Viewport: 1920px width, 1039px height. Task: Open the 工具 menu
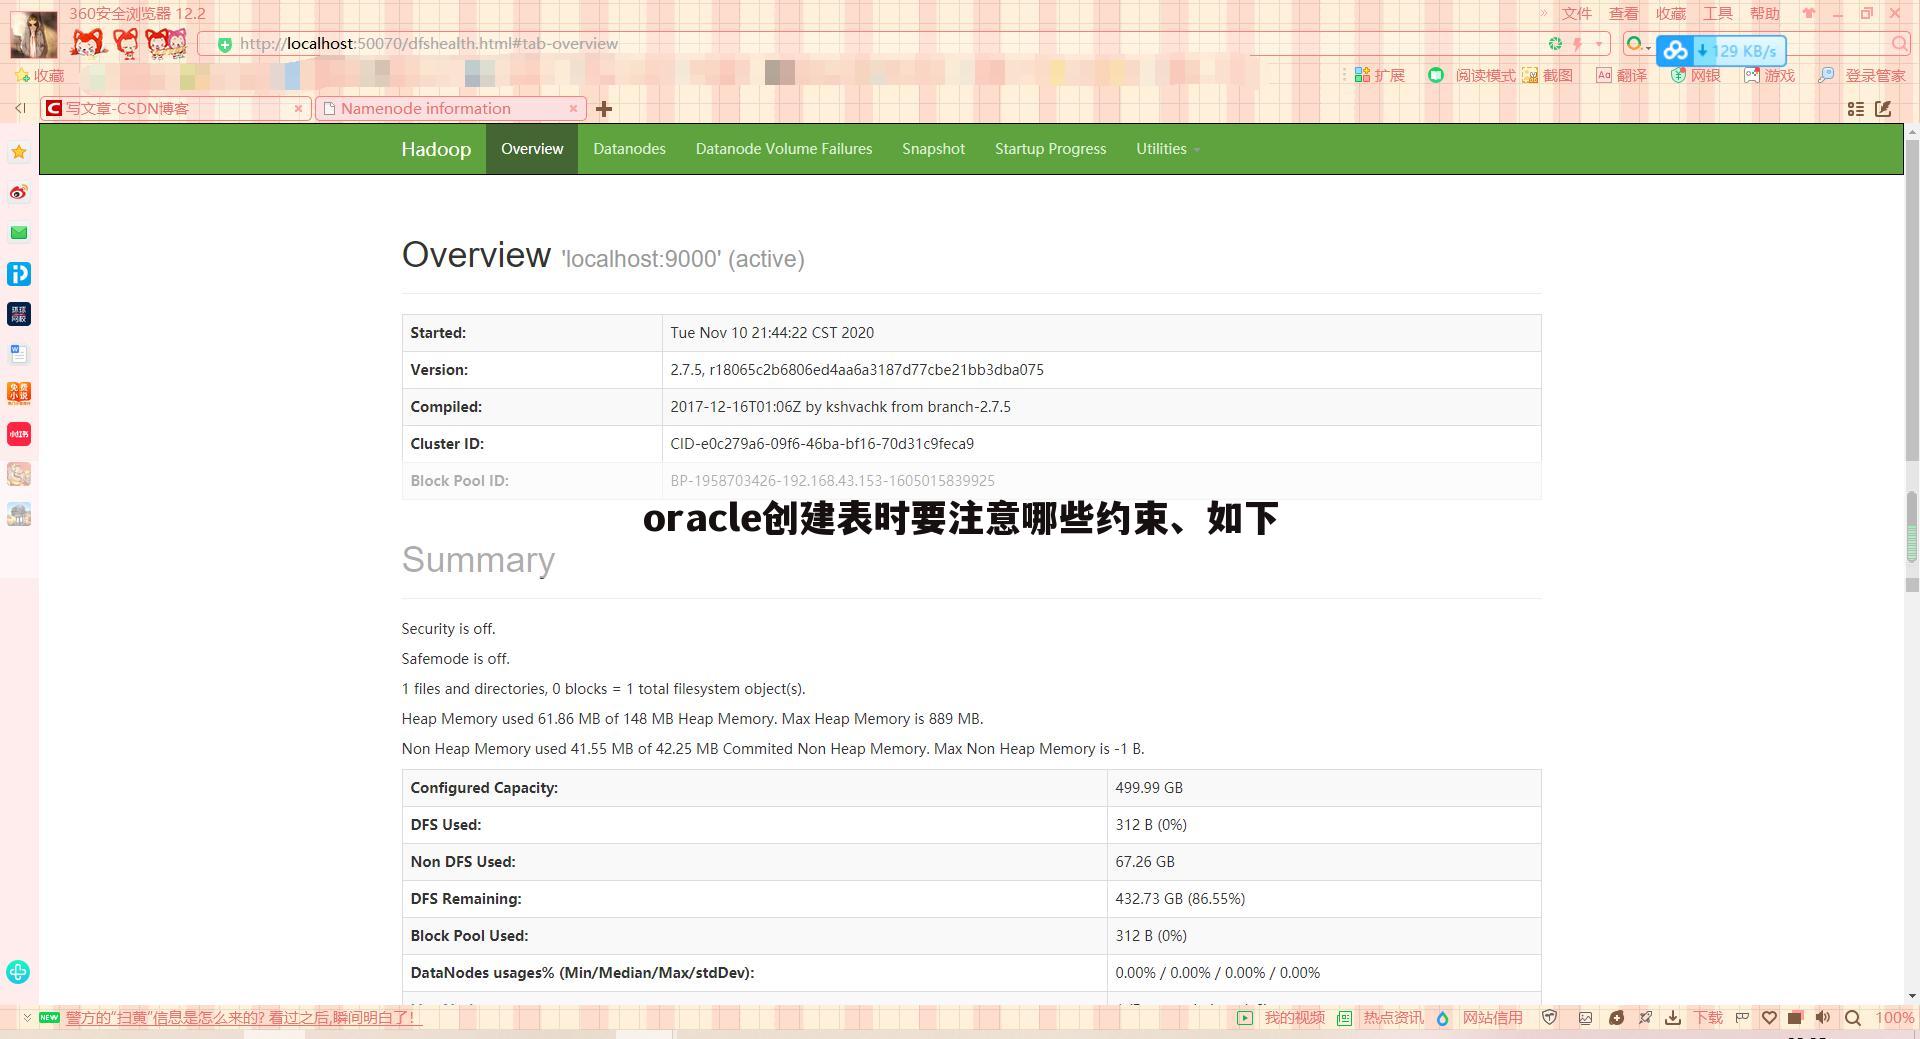1718,13
